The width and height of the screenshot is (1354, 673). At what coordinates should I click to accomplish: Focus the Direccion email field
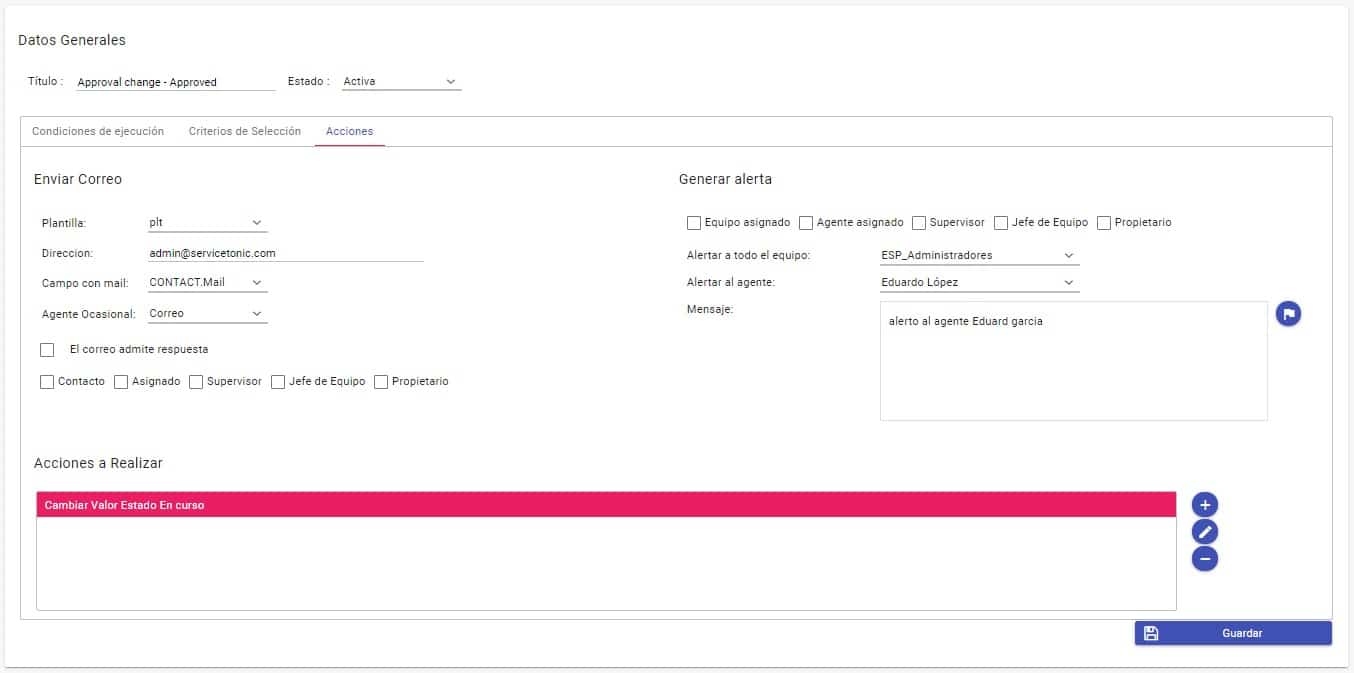pyautogui.click(x=285, y=254)
